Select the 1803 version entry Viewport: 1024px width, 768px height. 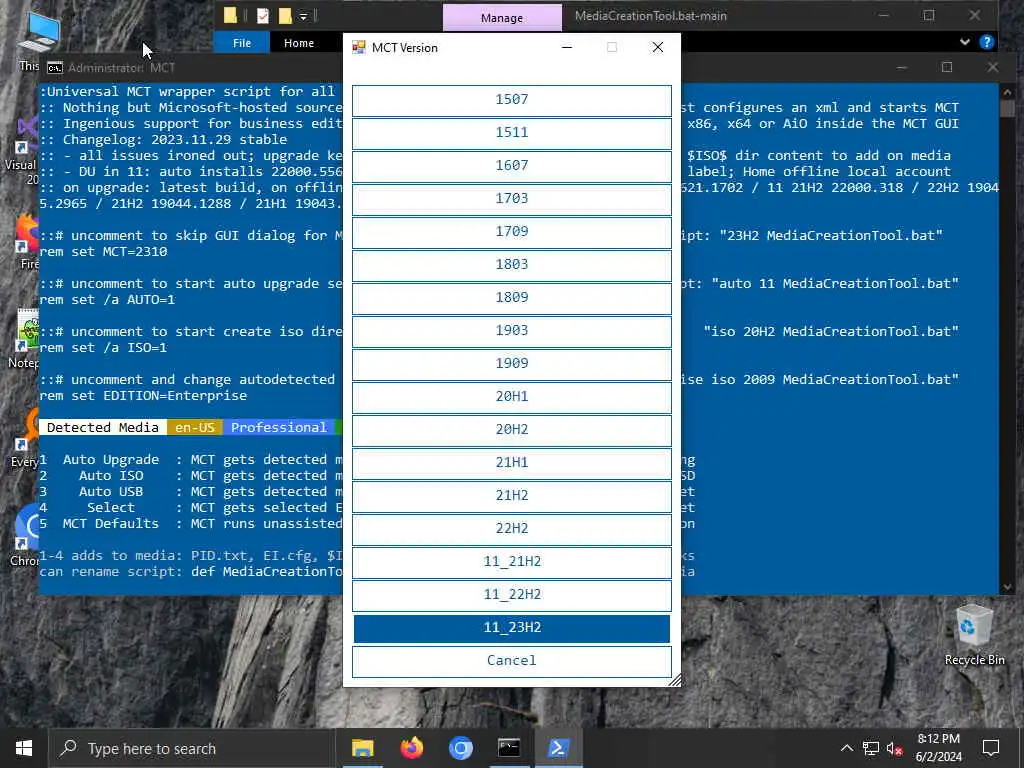[511, 264]
